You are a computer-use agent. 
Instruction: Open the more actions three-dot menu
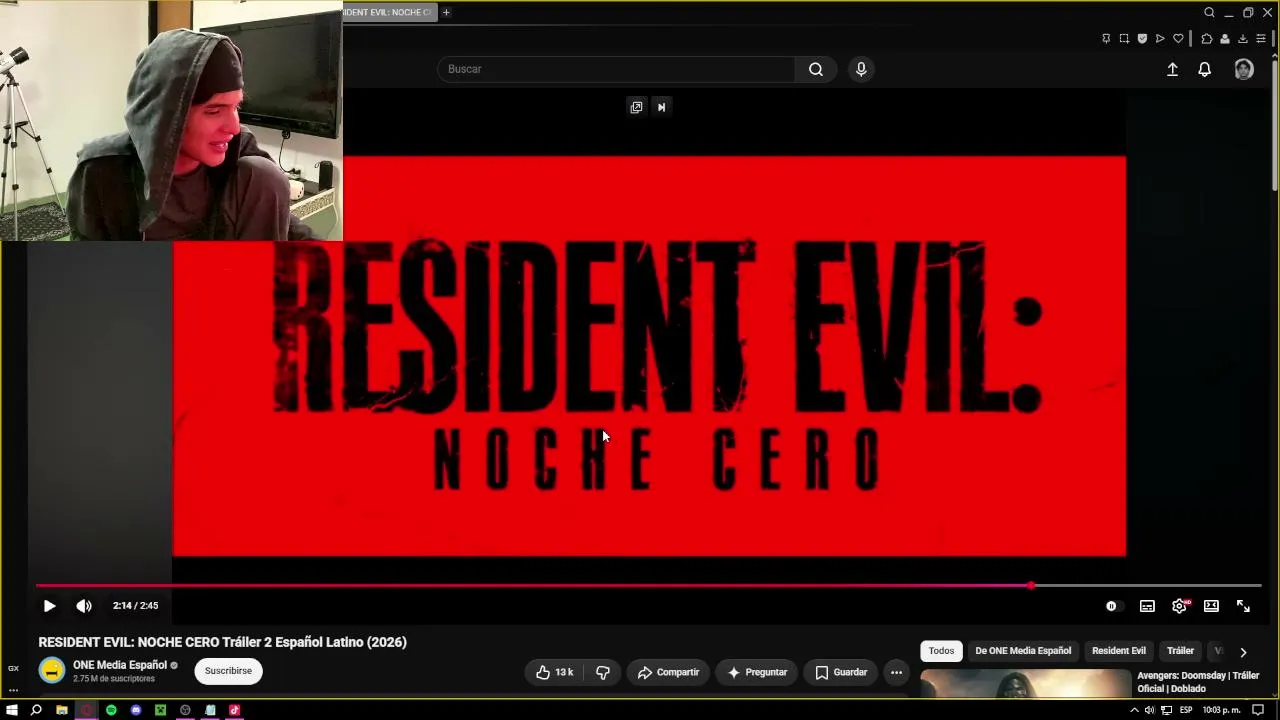pyautogui.click(x=896, y=672)
